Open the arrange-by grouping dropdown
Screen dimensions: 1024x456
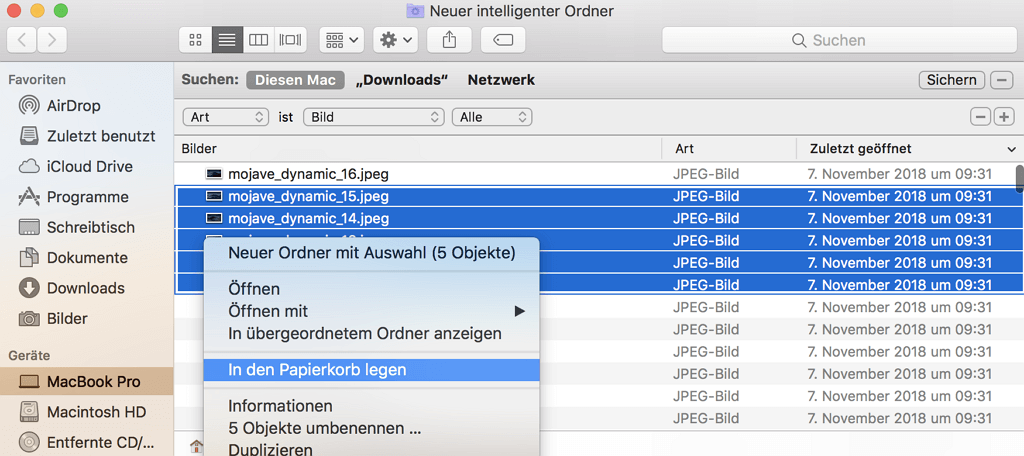tap(342, 40)
